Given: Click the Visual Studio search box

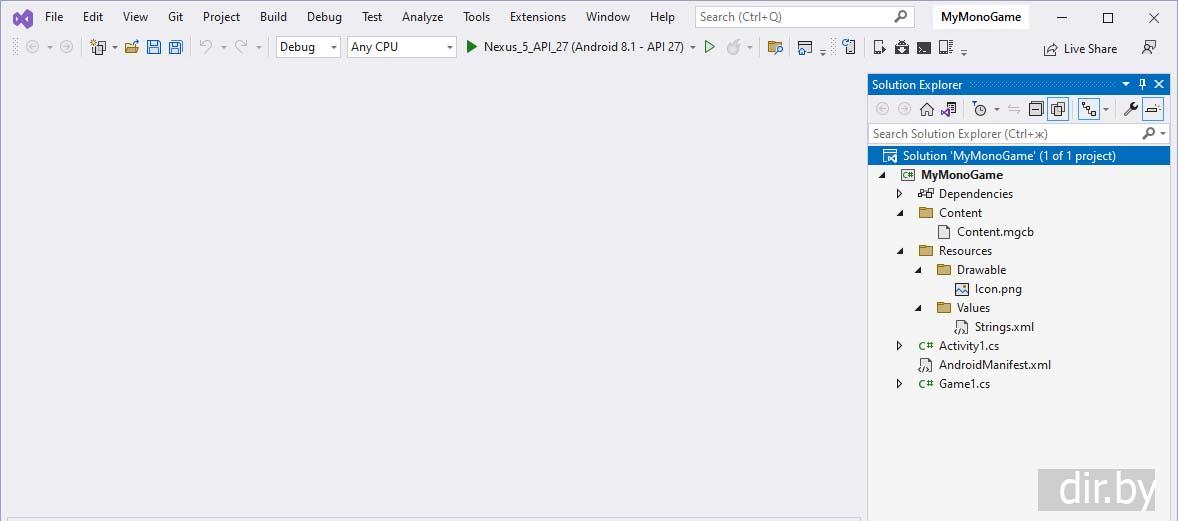Looking at the screenshot, I should click(804, 17).
